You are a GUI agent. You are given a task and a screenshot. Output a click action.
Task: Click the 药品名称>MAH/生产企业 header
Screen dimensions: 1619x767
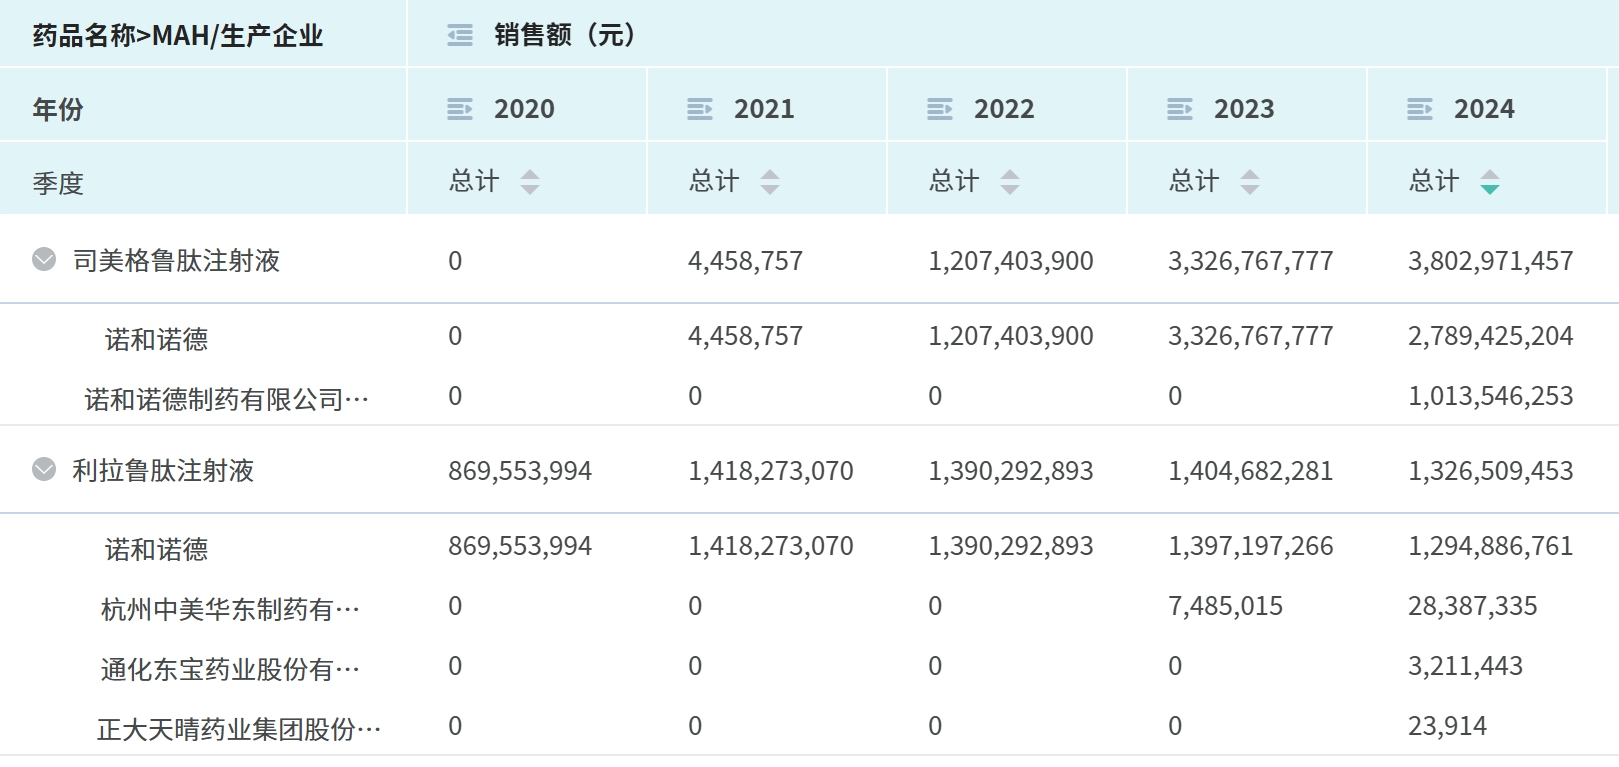[178, 36]
